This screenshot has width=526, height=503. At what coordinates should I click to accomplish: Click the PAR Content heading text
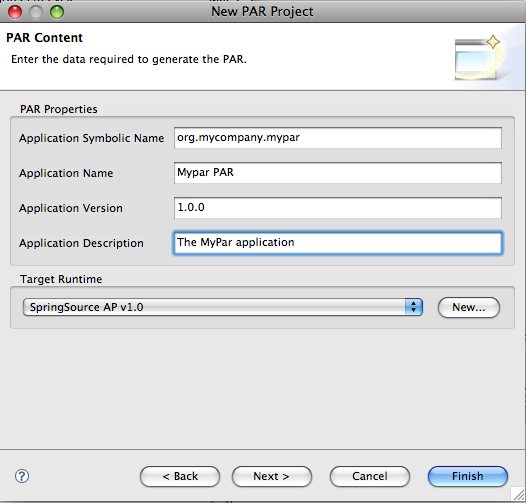[x=44, y=38]
